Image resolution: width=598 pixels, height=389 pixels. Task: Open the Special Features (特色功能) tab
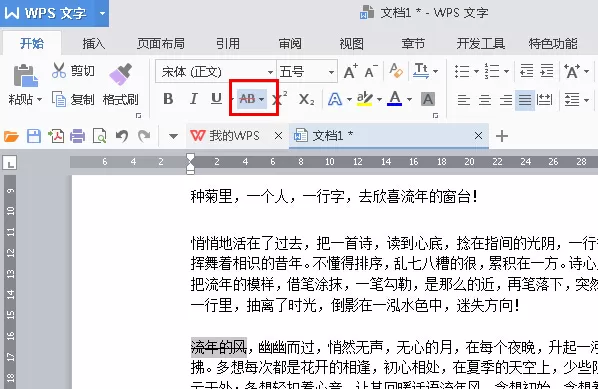pyautogui.click(x=553, y=44)
